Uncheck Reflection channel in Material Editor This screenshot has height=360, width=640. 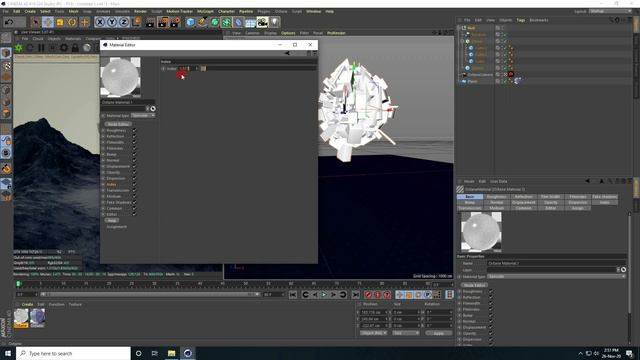[x=134, y=136]
